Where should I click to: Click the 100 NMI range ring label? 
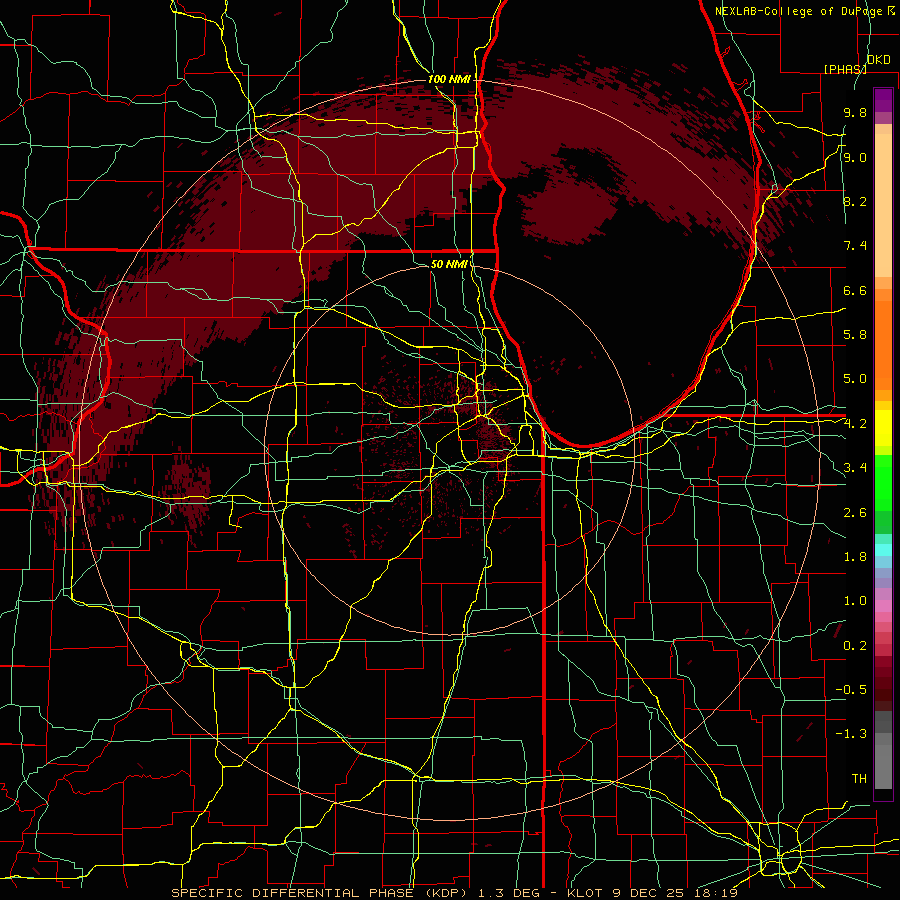[449, 79]
